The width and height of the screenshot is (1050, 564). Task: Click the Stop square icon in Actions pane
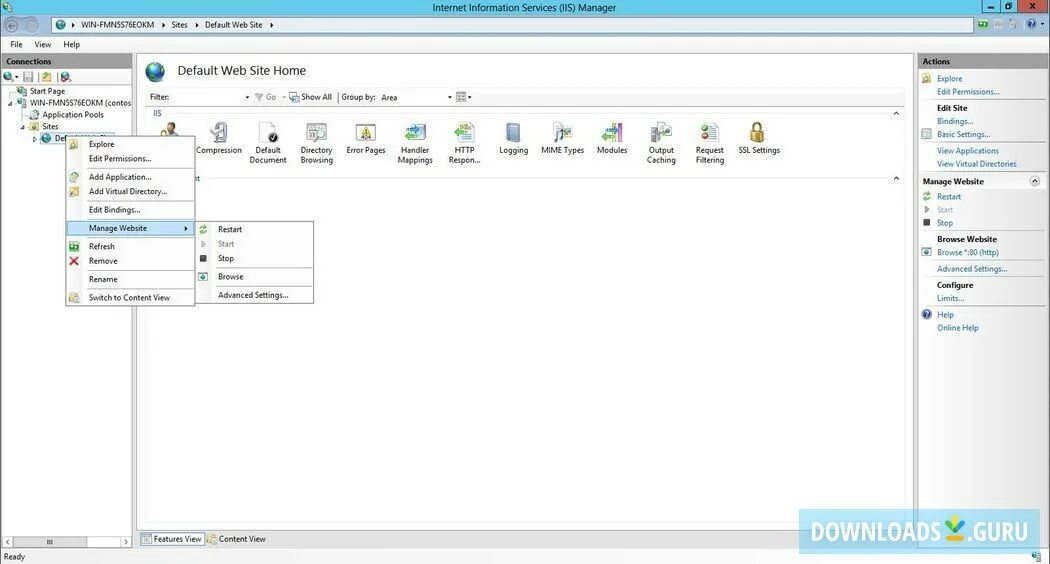[927, 222]
